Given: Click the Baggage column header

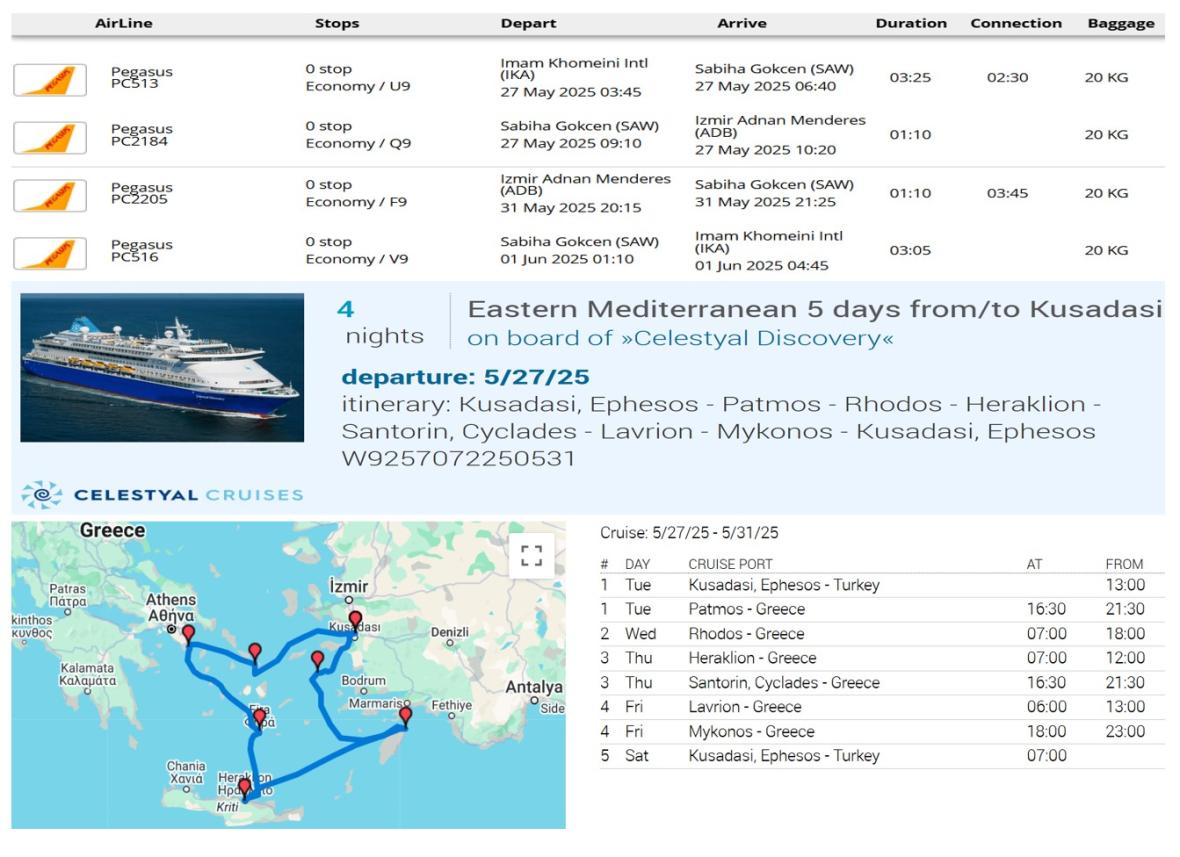Looking at the screenshot, I should tap(1120, 24).
